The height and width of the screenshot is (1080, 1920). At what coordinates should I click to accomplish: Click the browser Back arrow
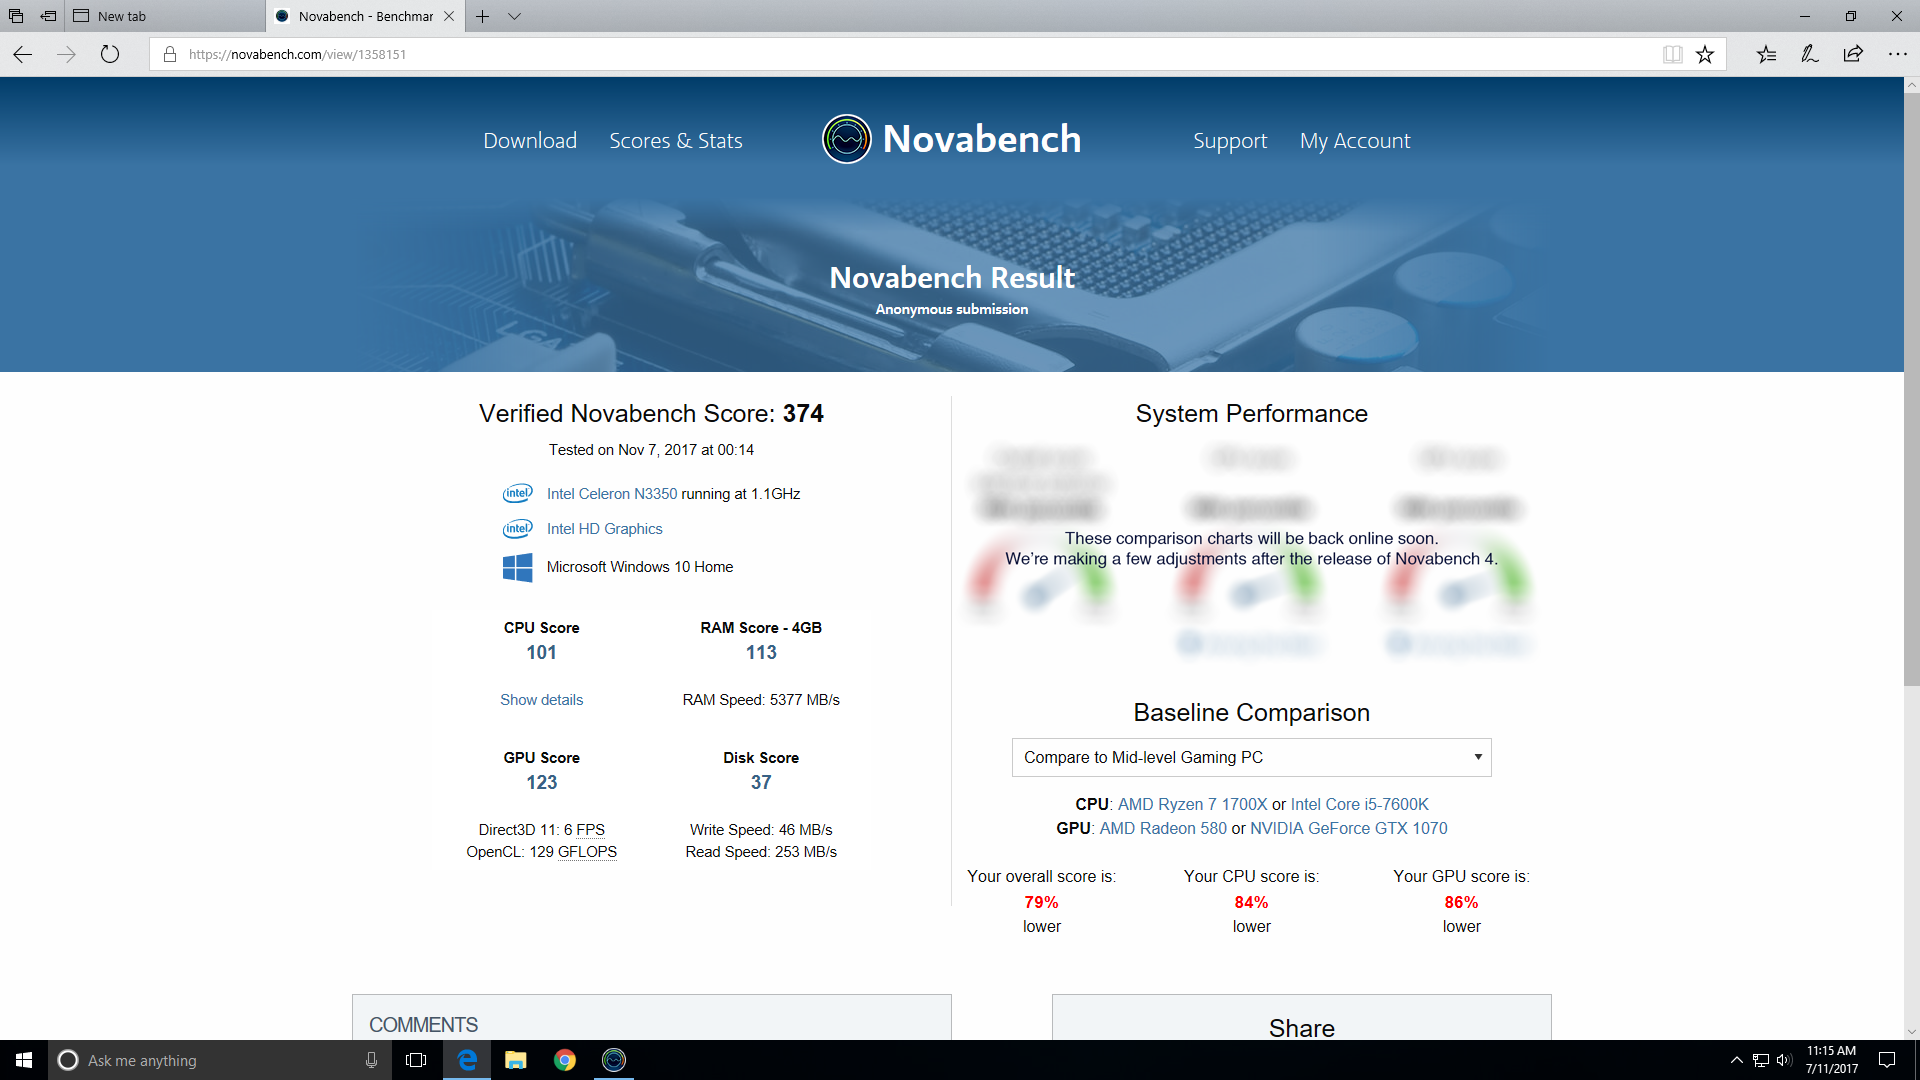pyautogui.click(x=22, y=54)
